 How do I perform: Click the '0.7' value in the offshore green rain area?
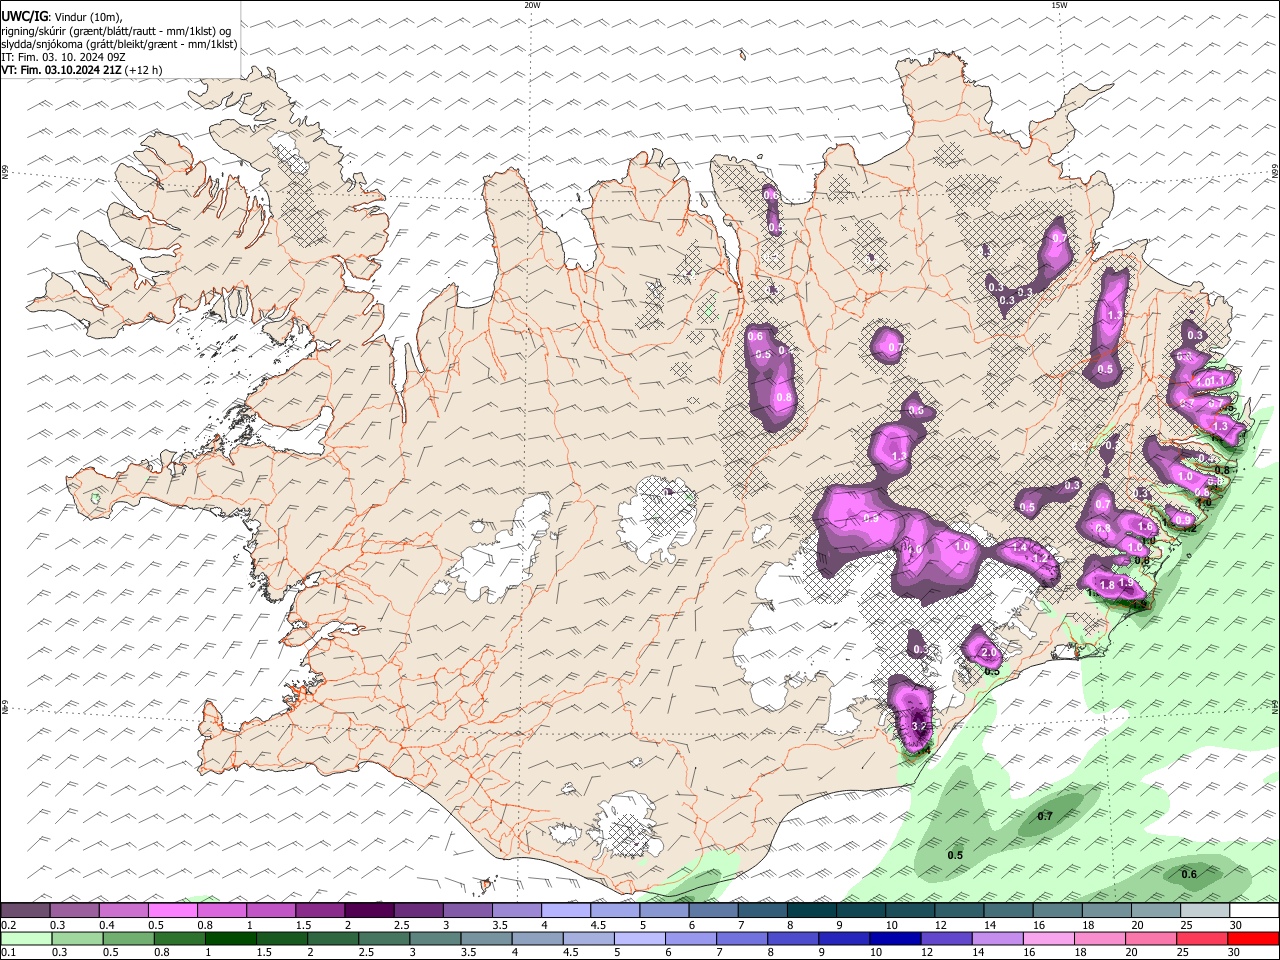(1045, 817)
